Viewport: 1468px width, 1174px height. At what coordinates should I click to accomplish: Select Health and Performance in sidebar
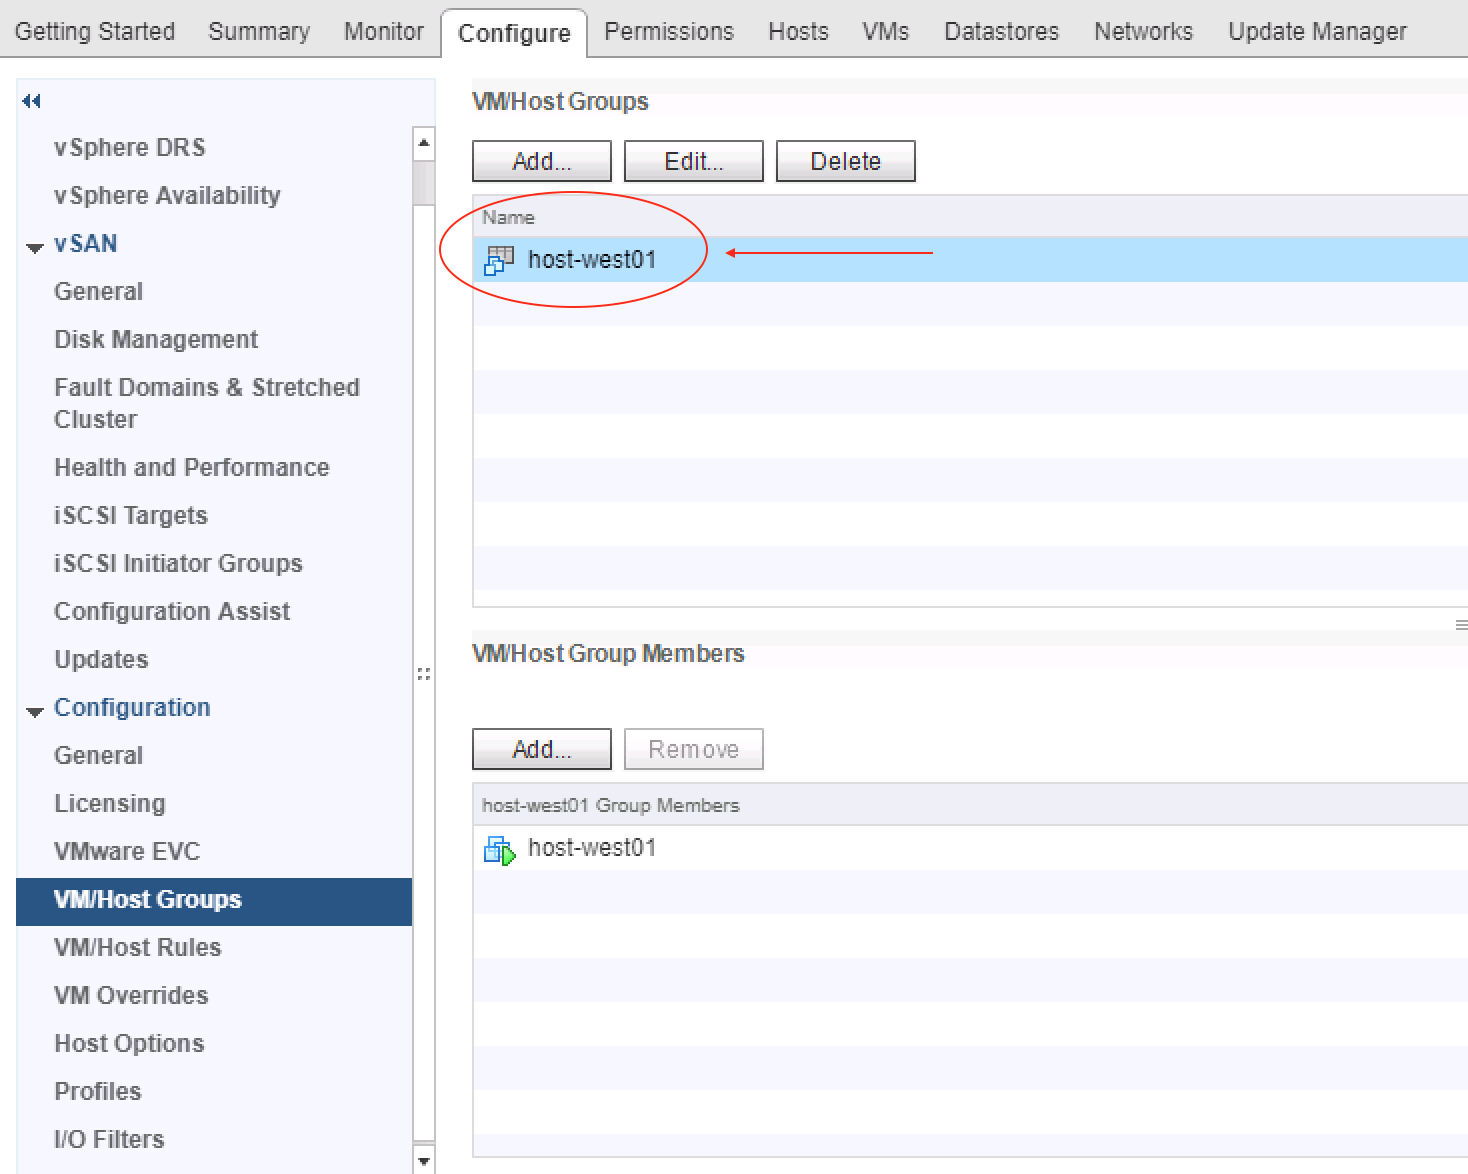[x=191, y=467]
